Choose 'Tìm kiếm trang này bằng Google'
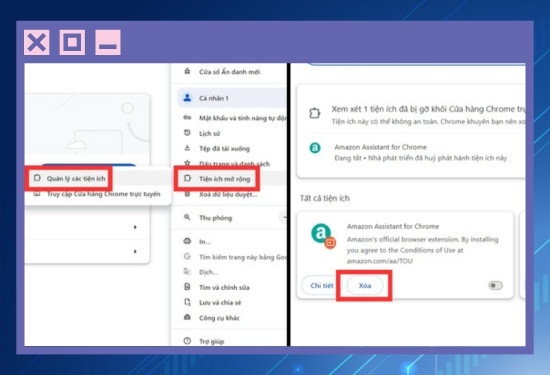This screenshot has width=550, height=375. pos(243,257)
